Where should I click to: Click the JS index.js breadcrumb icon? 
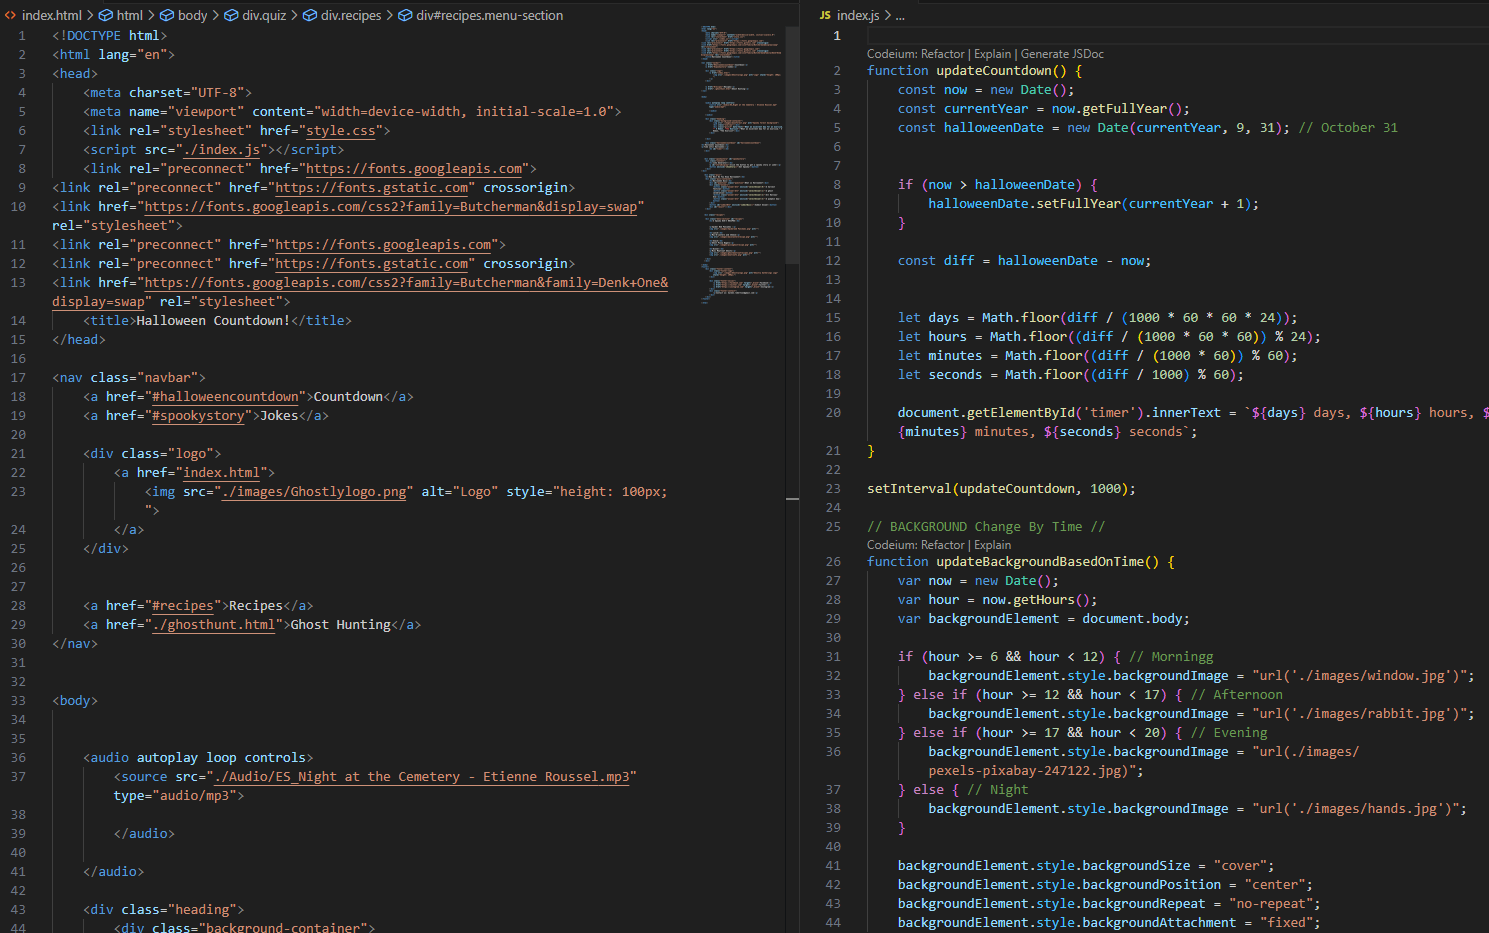825,15
